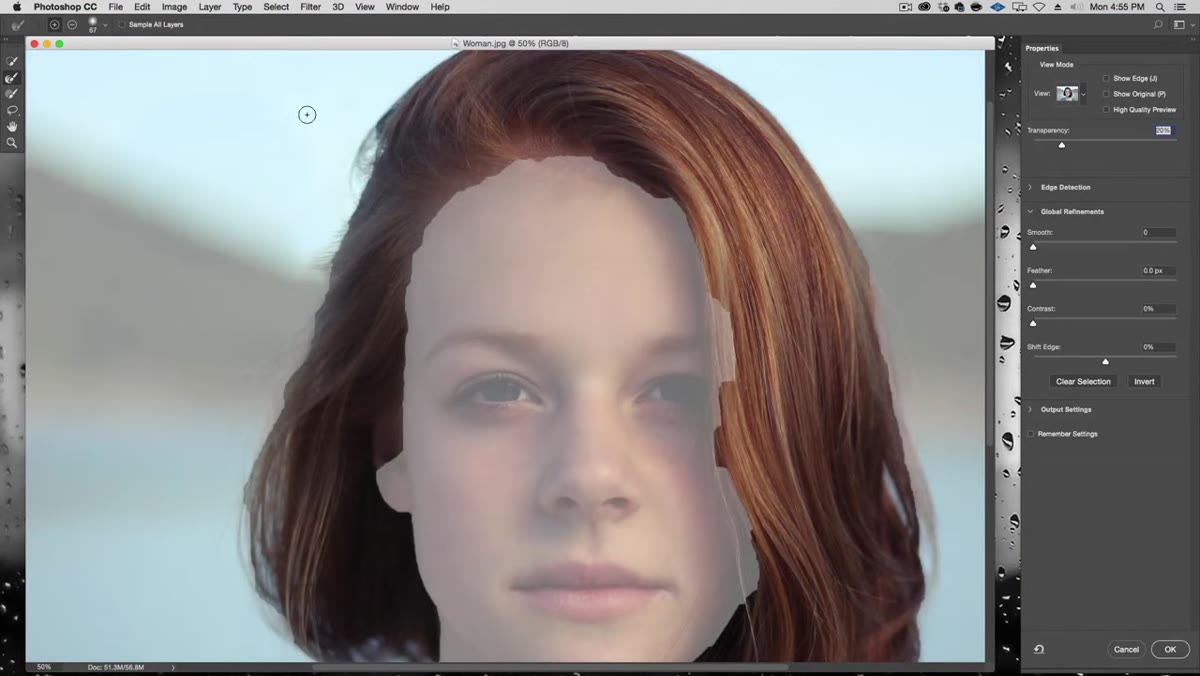
Task: Open the Apple menu
Action: click(x=16, y=7)
